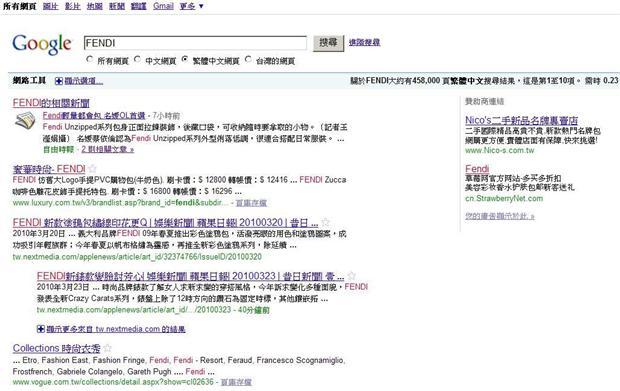
Task: Star the FENDI 新款塗鴉包 result
Action: [x=325, y=222]
